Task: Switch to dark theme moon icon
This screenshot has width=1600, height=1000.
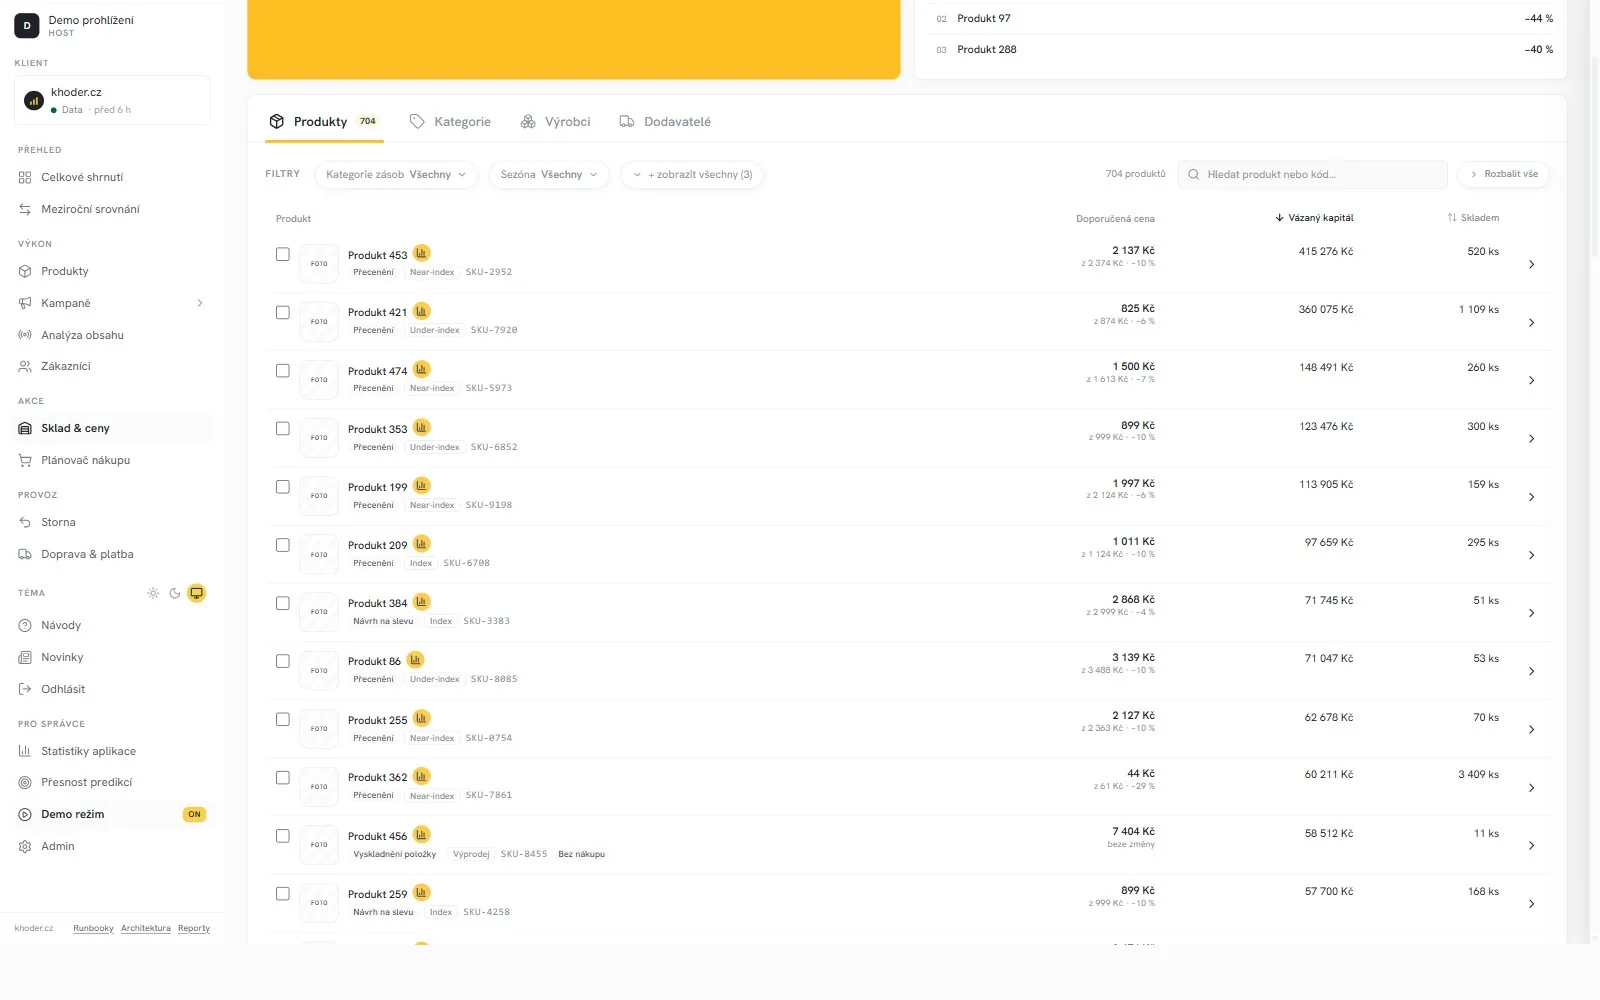Action: pos(175,593)
